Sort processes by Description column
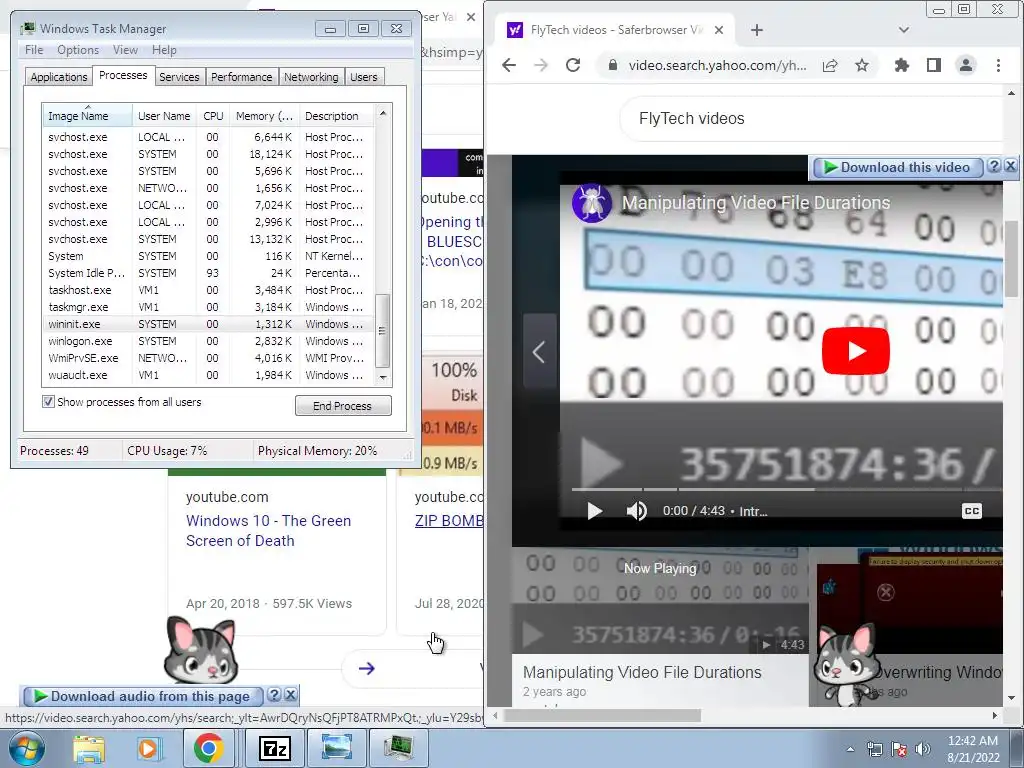The image size is (1024, 768). tap(336, 116)
